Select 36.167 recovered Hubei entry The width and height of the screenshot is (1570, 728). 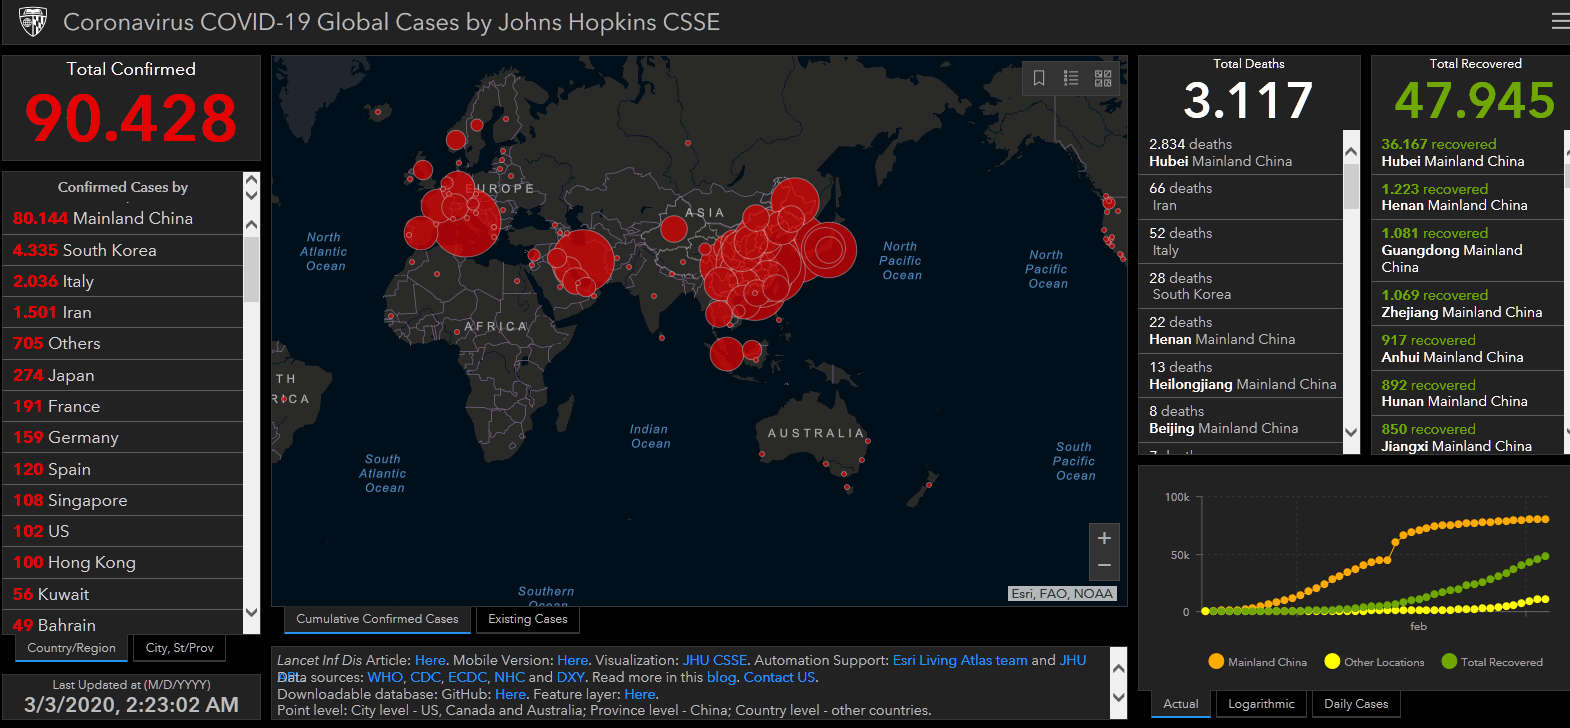click(1468, 152)
